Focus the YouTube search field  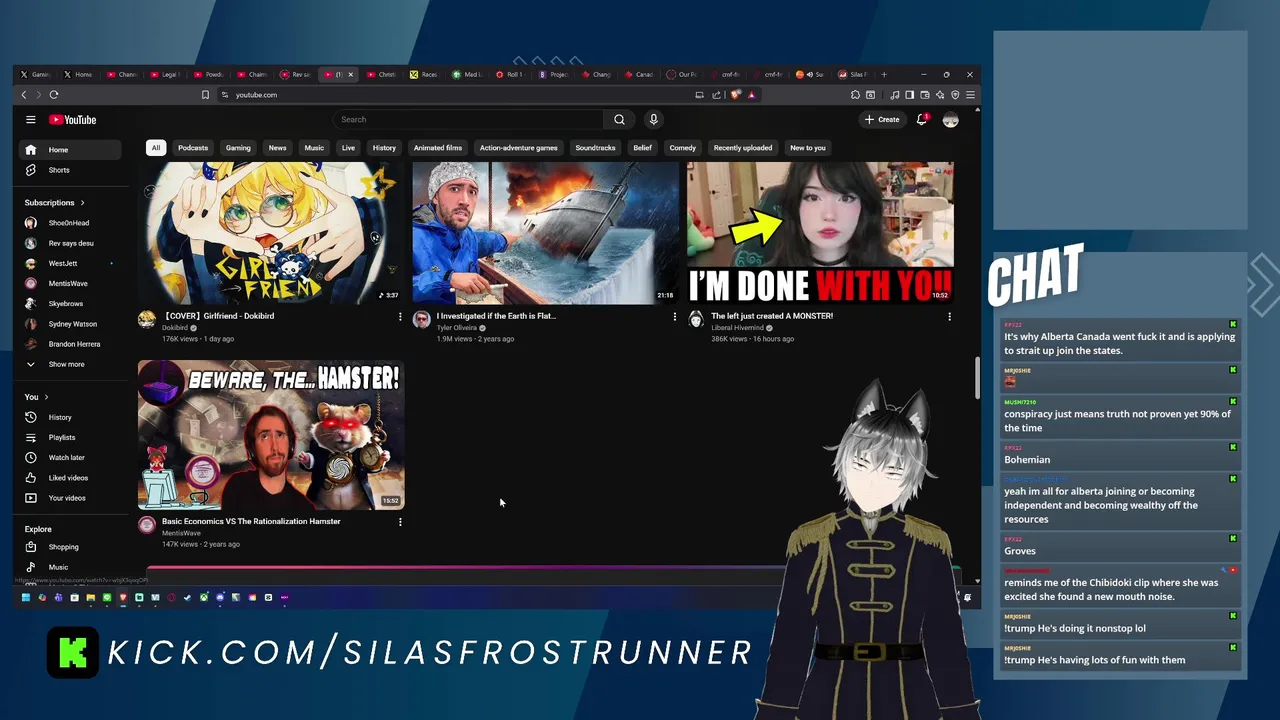(468, 120)
